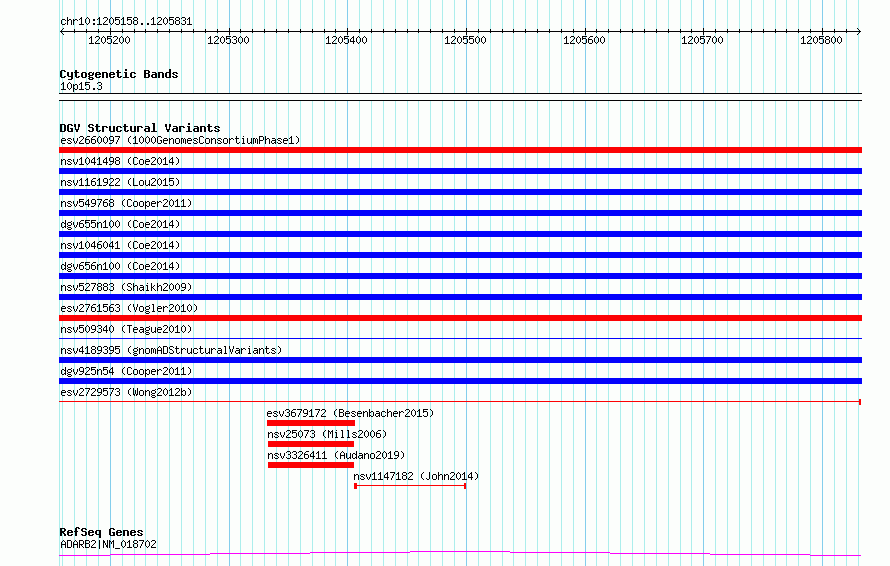Open the nsv4189395 (gnomADStructuralVariants) label

tap(171, 350)
